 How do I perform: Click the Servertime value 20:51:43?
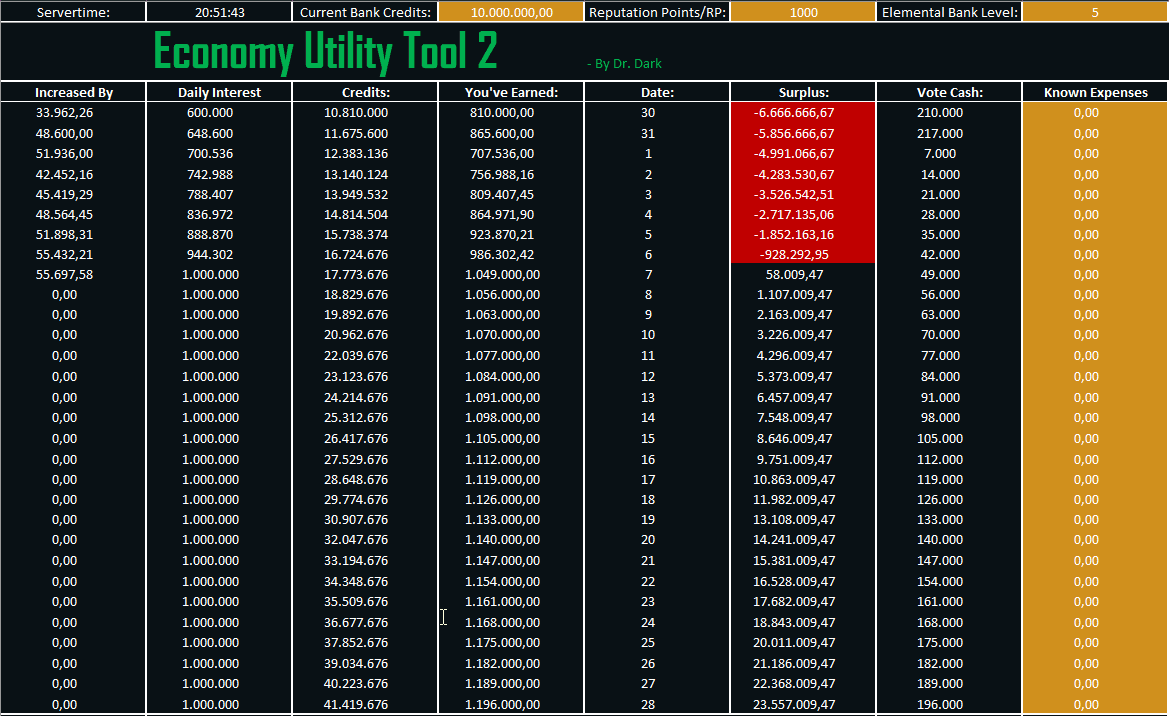point(219,12)
